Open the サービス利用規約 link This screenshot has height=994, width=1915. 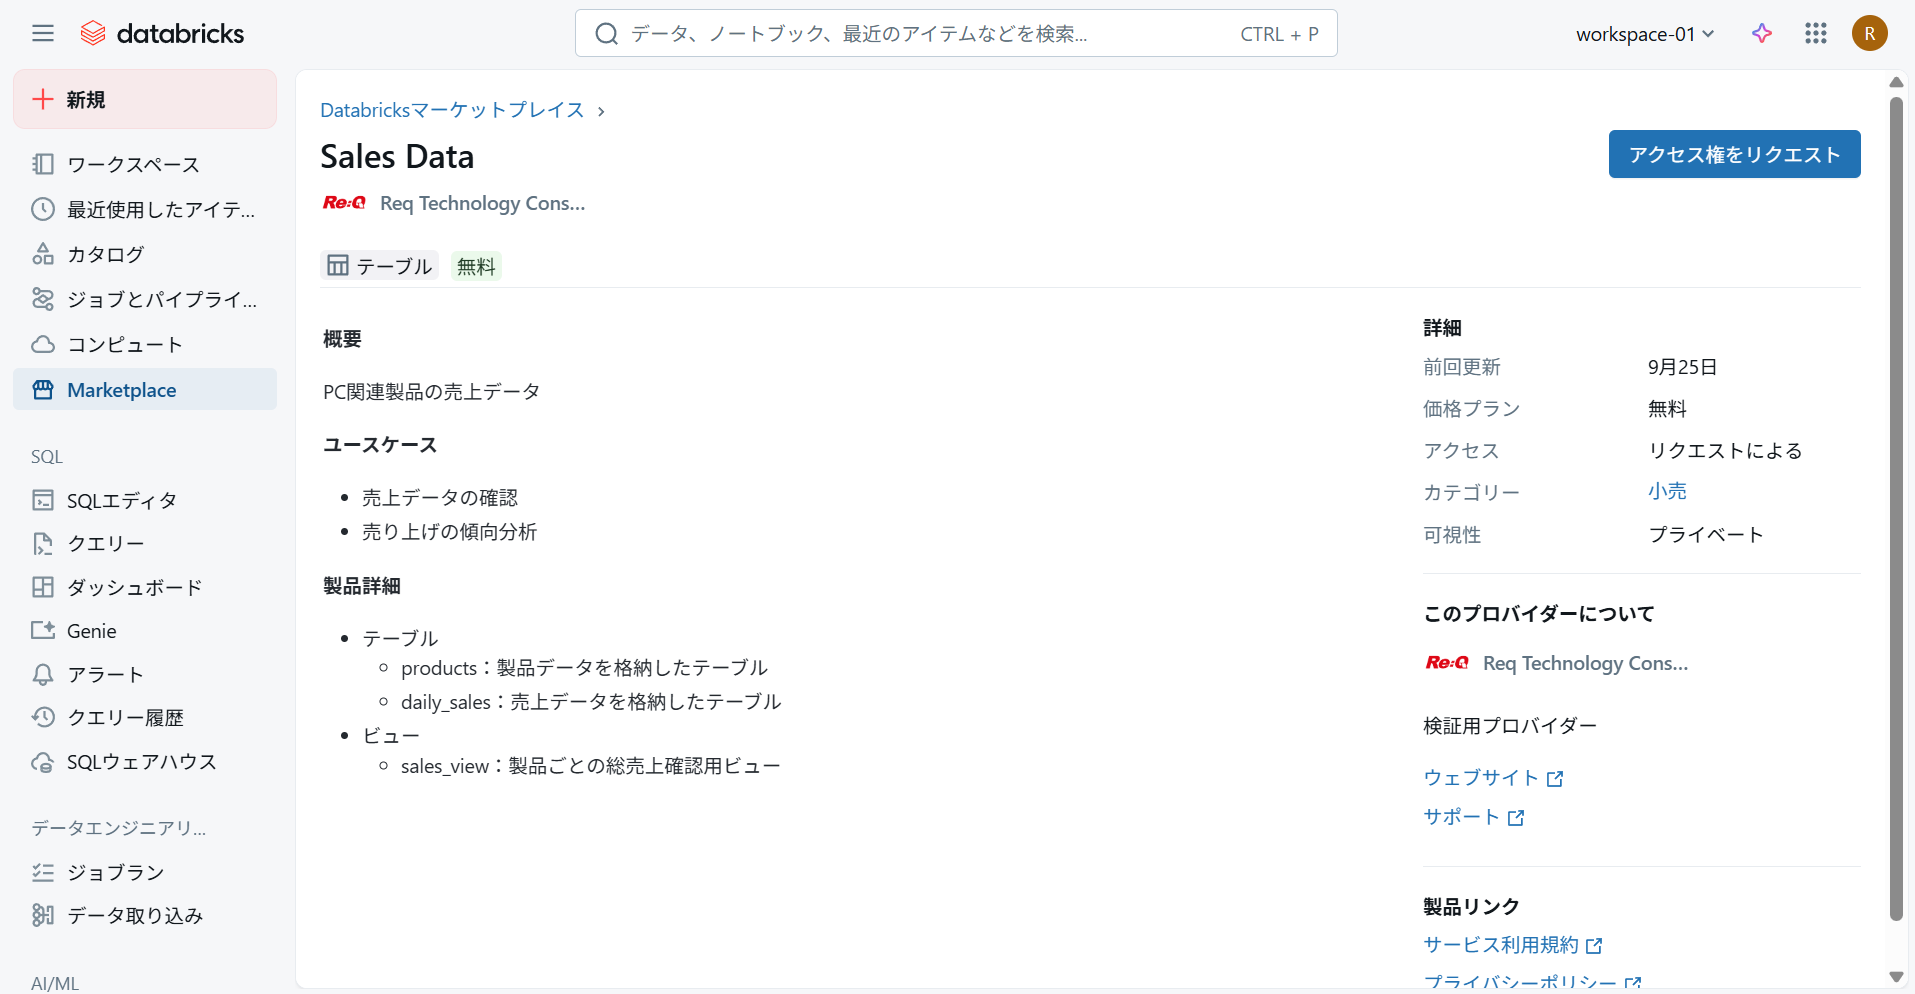coord(1513,945)
